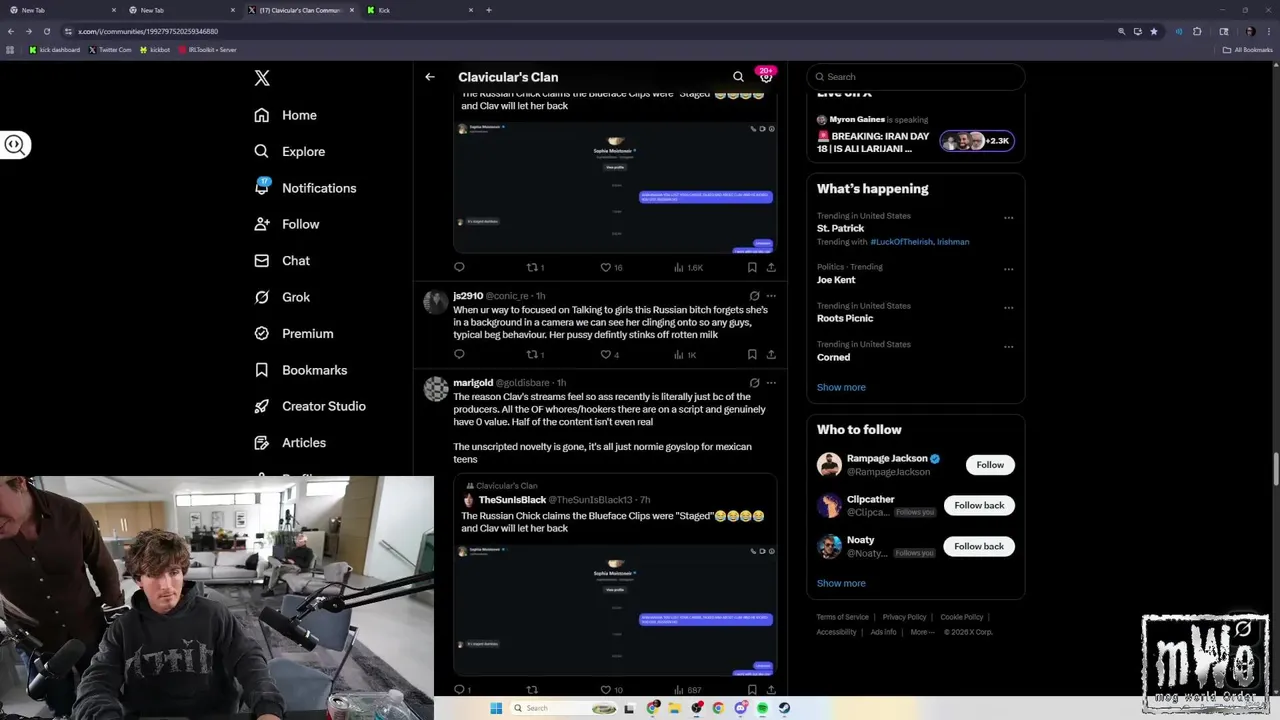1280x720 pixels.
Task: Reload the page with the refresh icon
Action: click(x=46, y=31)
